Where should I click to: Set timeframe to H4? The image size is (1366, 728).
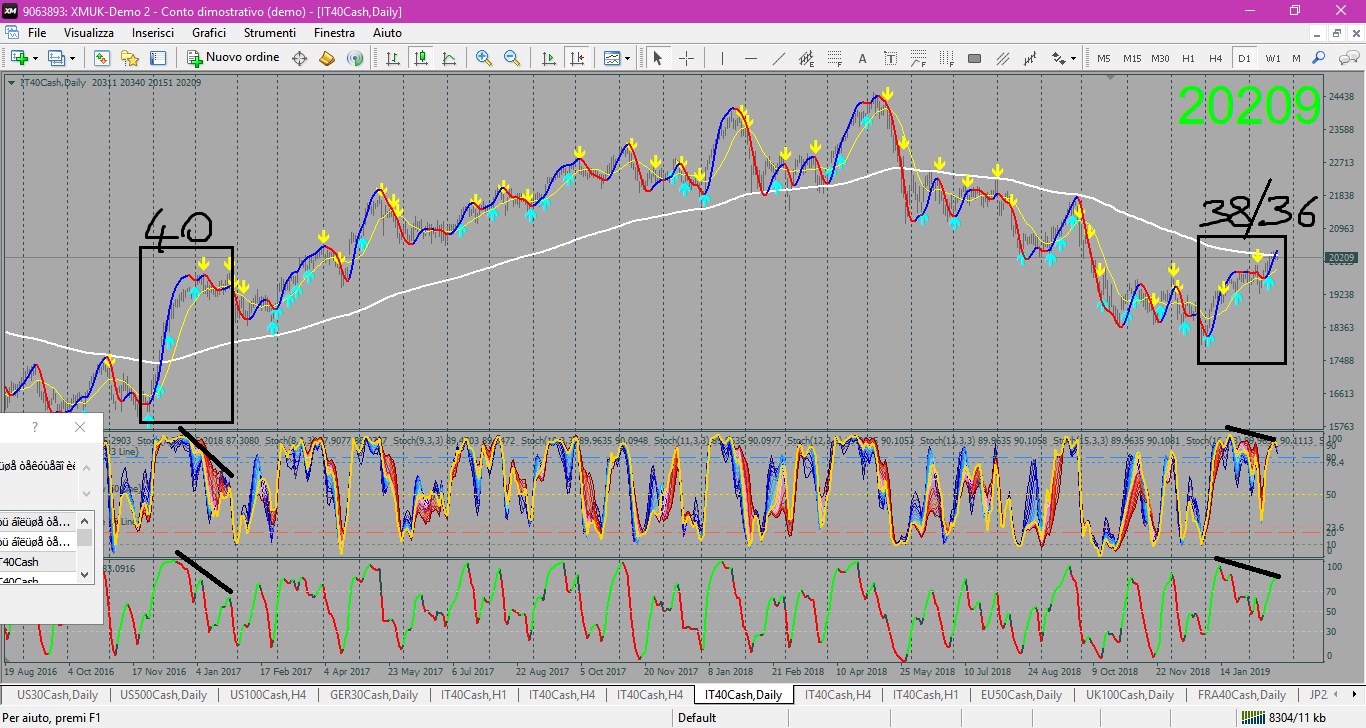tap(1216, 58)
